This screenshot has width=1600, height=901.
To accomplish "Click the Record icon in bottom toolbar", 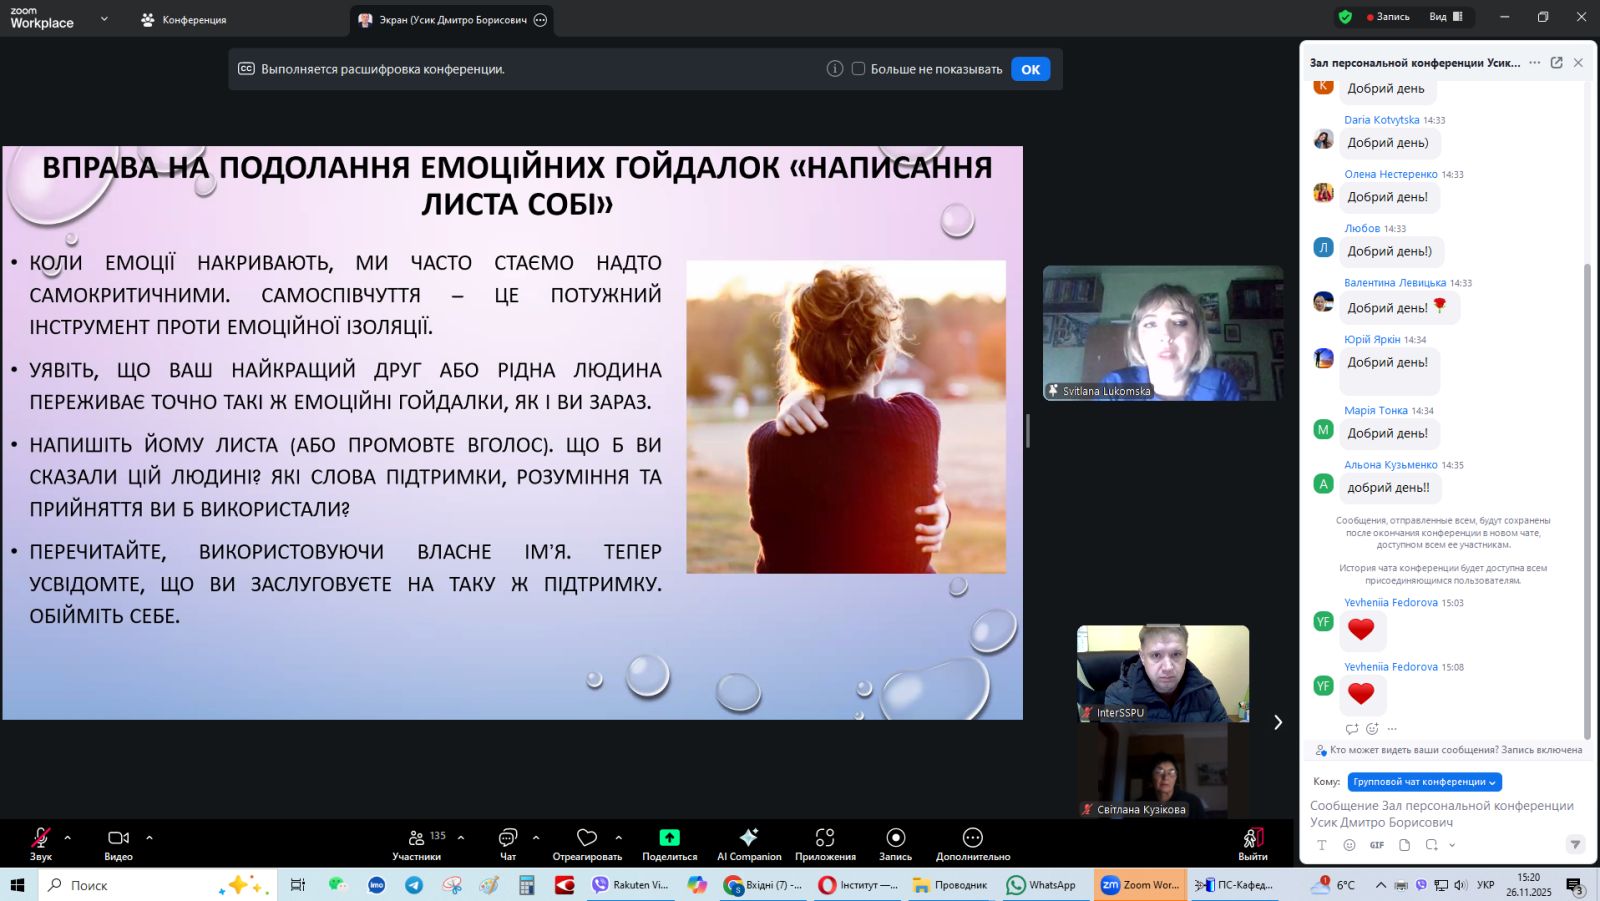I will pos(895,838).
